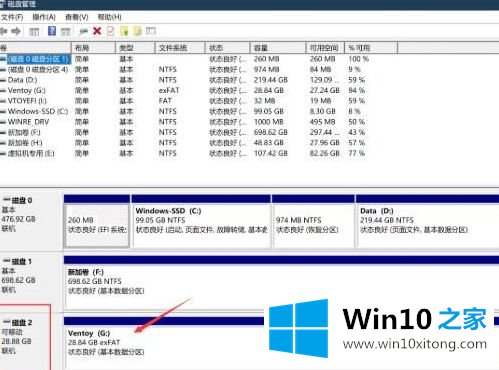The width and height of the screenshot is (499, 370).
Task: Click the 48.83 GB capacity cell
Action: tap(269, 143)
